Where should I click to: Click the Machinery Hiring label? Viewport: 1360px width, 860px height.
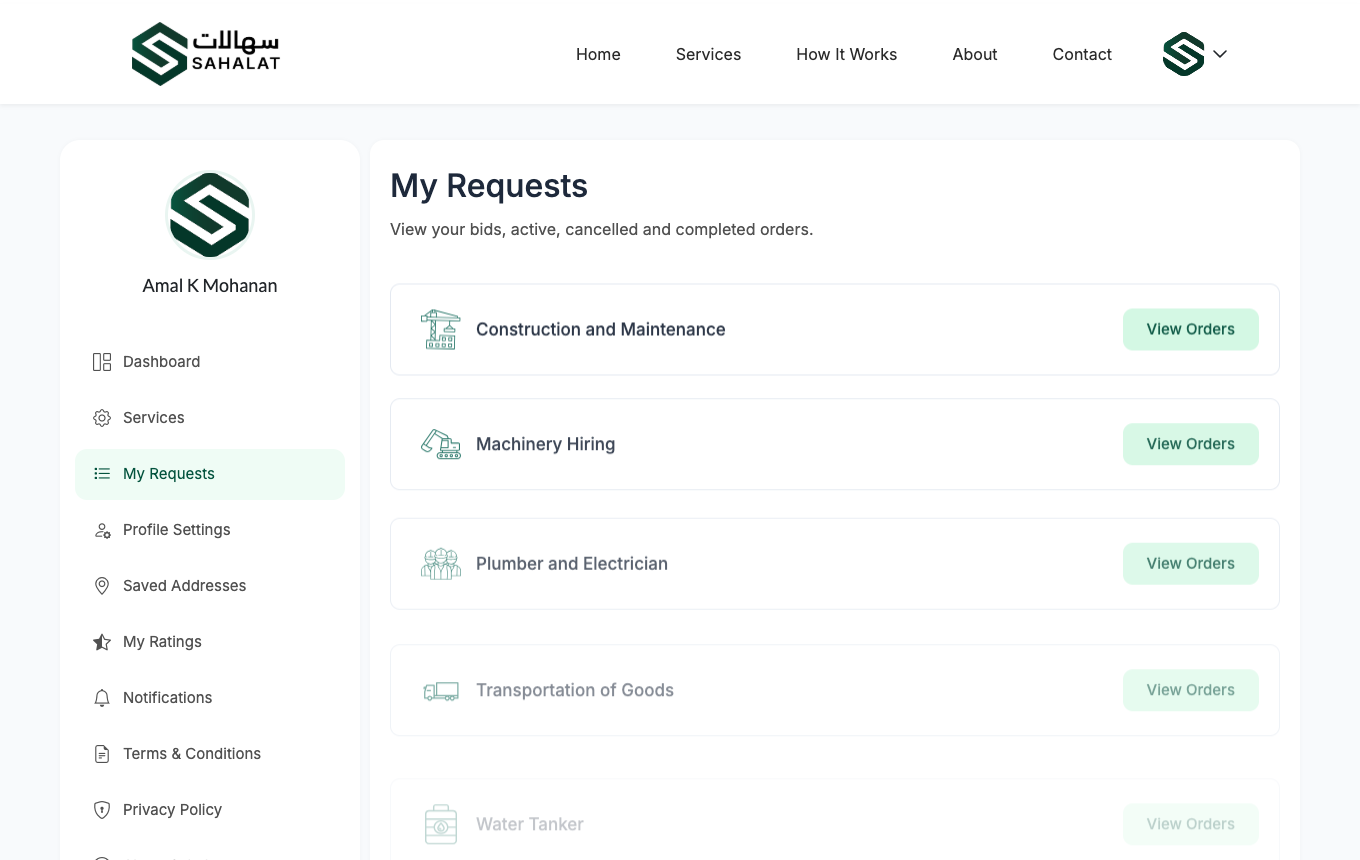click(546, 444)
